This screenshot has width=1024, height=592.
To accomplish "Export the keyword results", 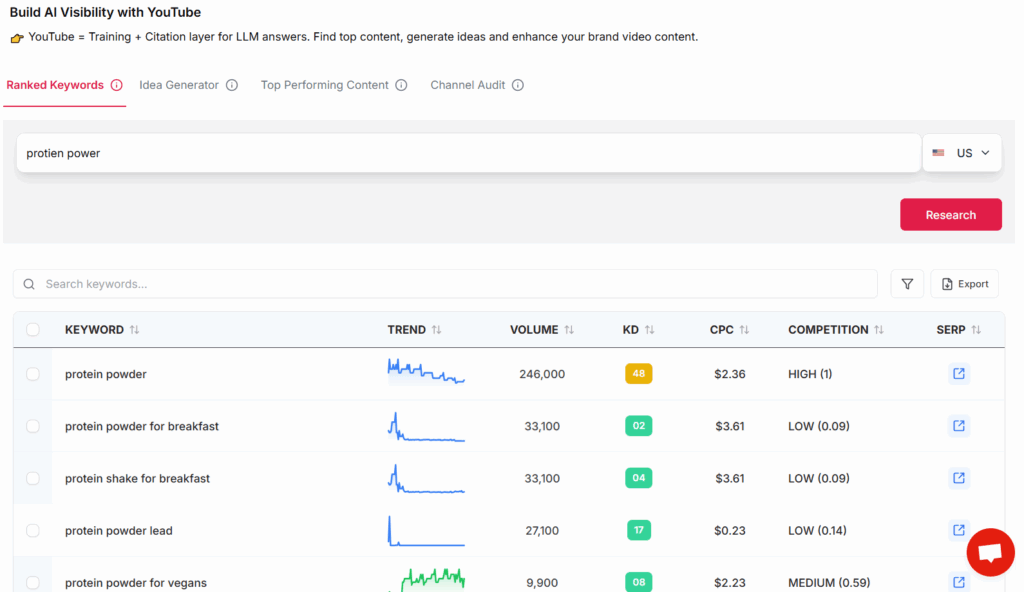I will click(x=964, y=283).
